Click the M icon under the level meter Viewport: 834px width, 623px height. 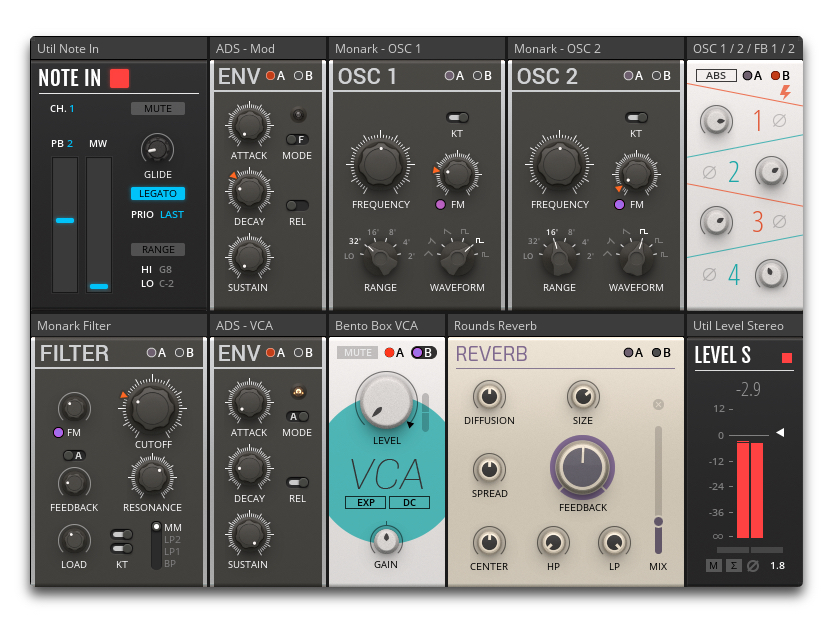coord(714,565)
